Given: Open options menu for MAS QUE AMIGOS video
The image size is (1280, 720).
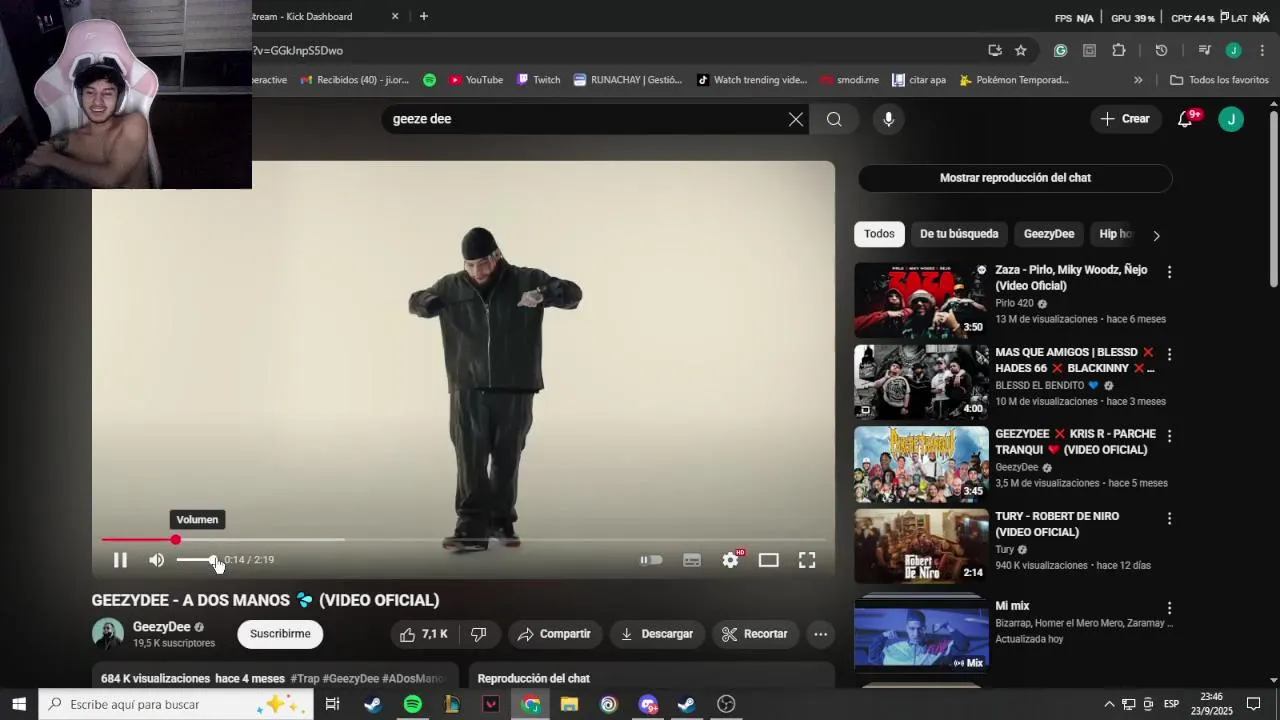Looking at the screenshot, I should (1169, 354).
